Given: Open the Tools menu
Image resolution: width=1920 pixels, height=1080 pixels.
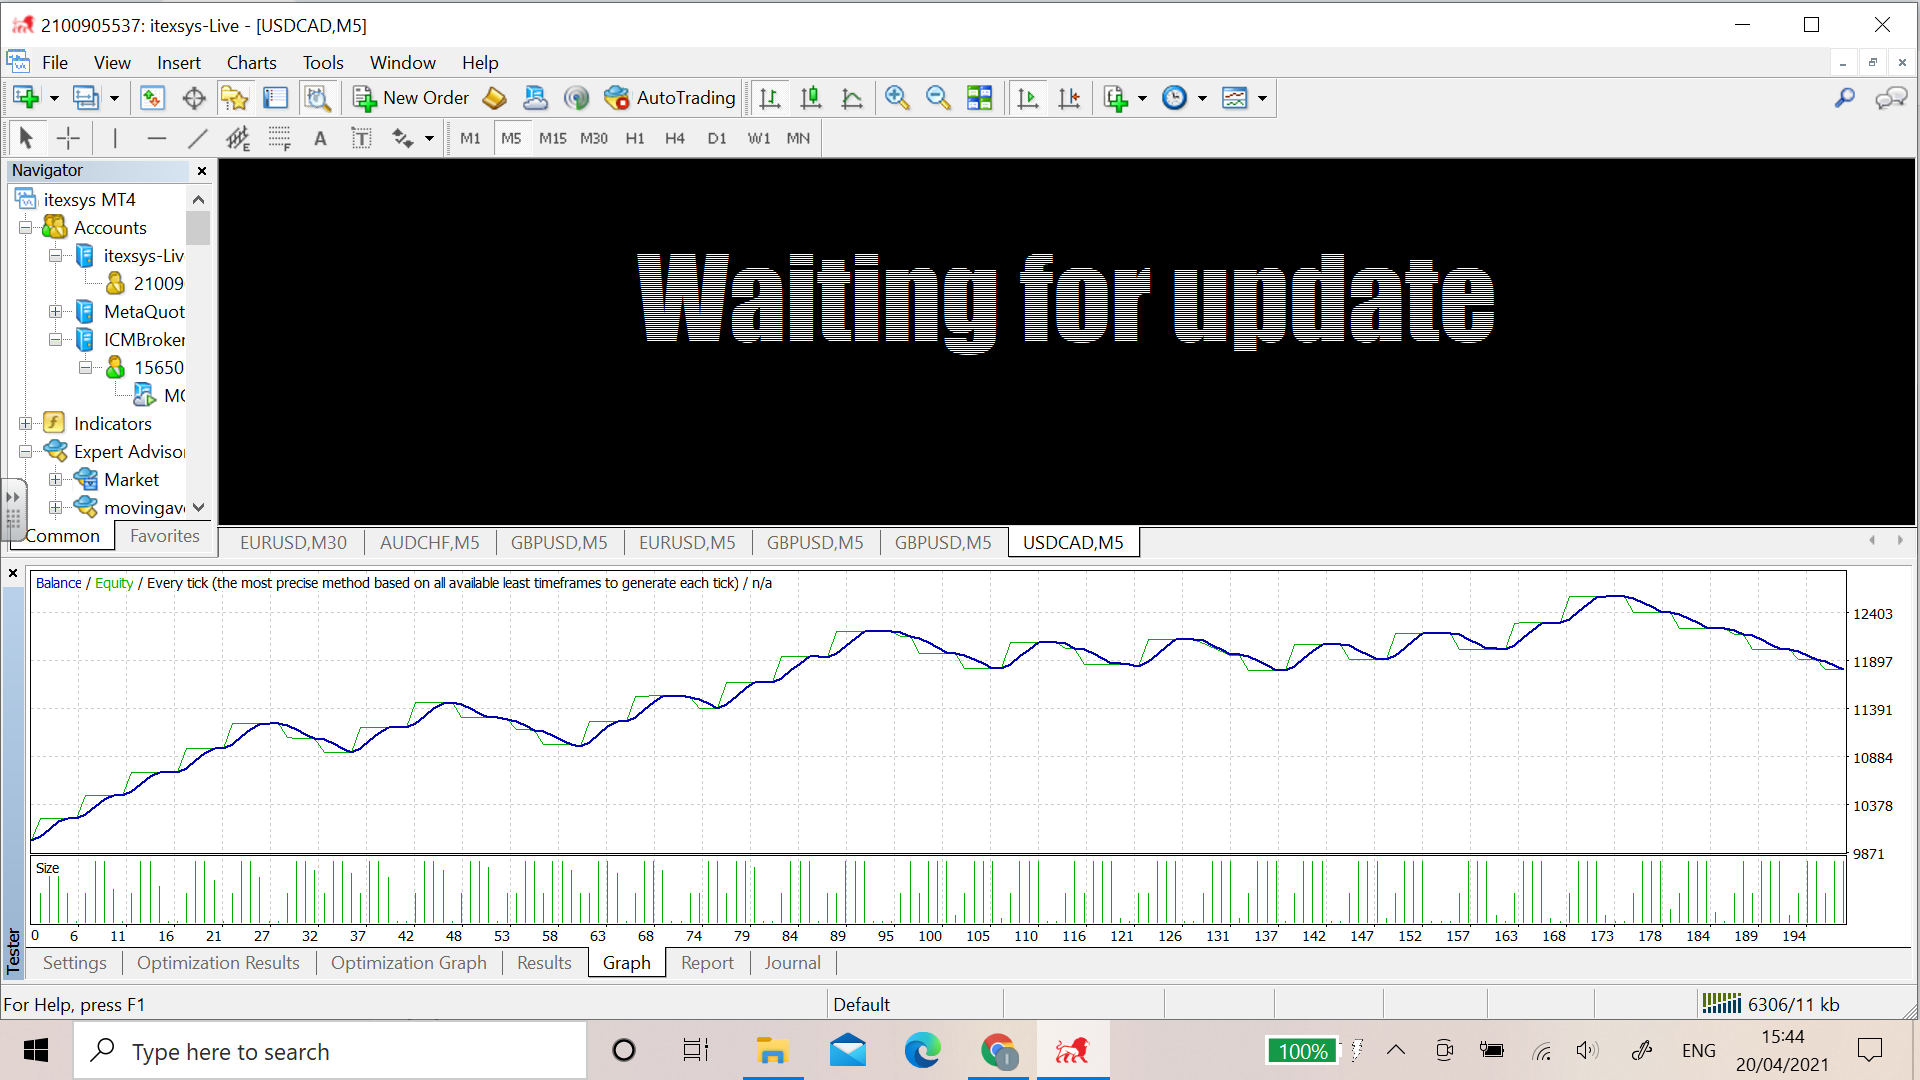Looking at the screenshot, I should point(323,62).
